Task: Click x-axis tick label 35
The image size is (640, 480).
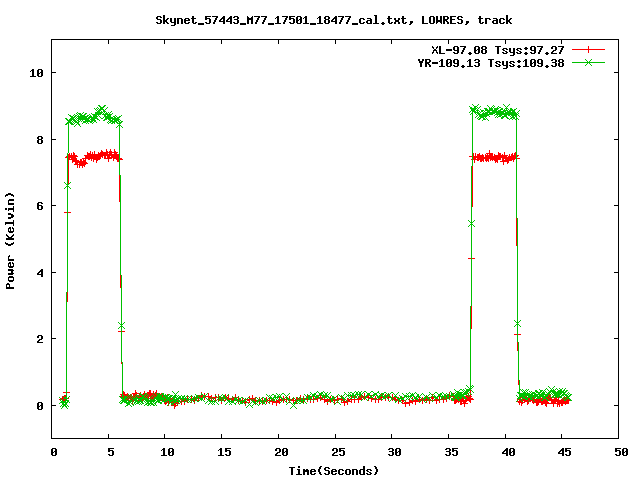Action: (451, 452)
